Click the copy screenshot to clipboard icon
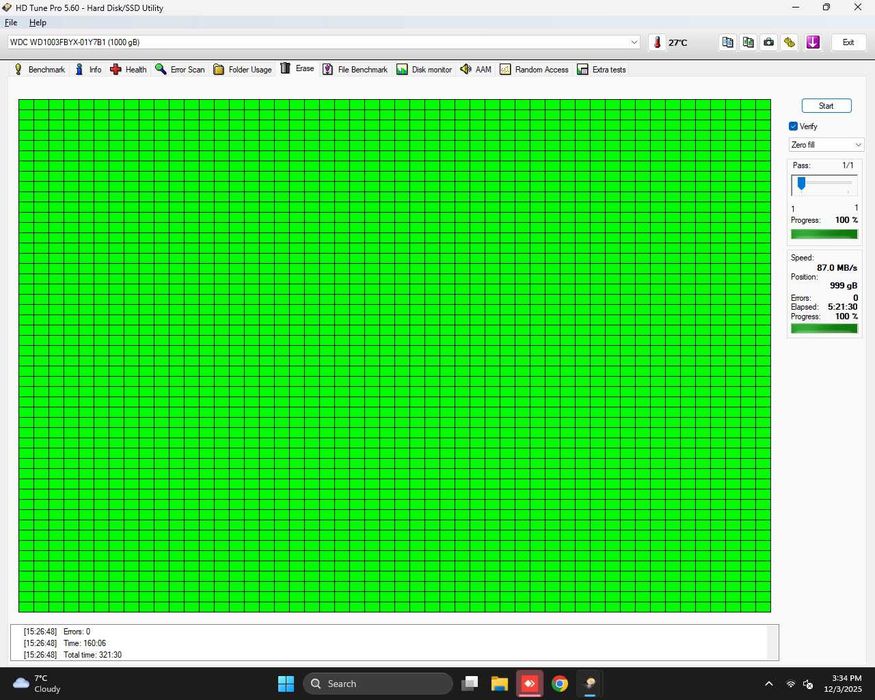This screenshot has width=875, height=700. 748,42
